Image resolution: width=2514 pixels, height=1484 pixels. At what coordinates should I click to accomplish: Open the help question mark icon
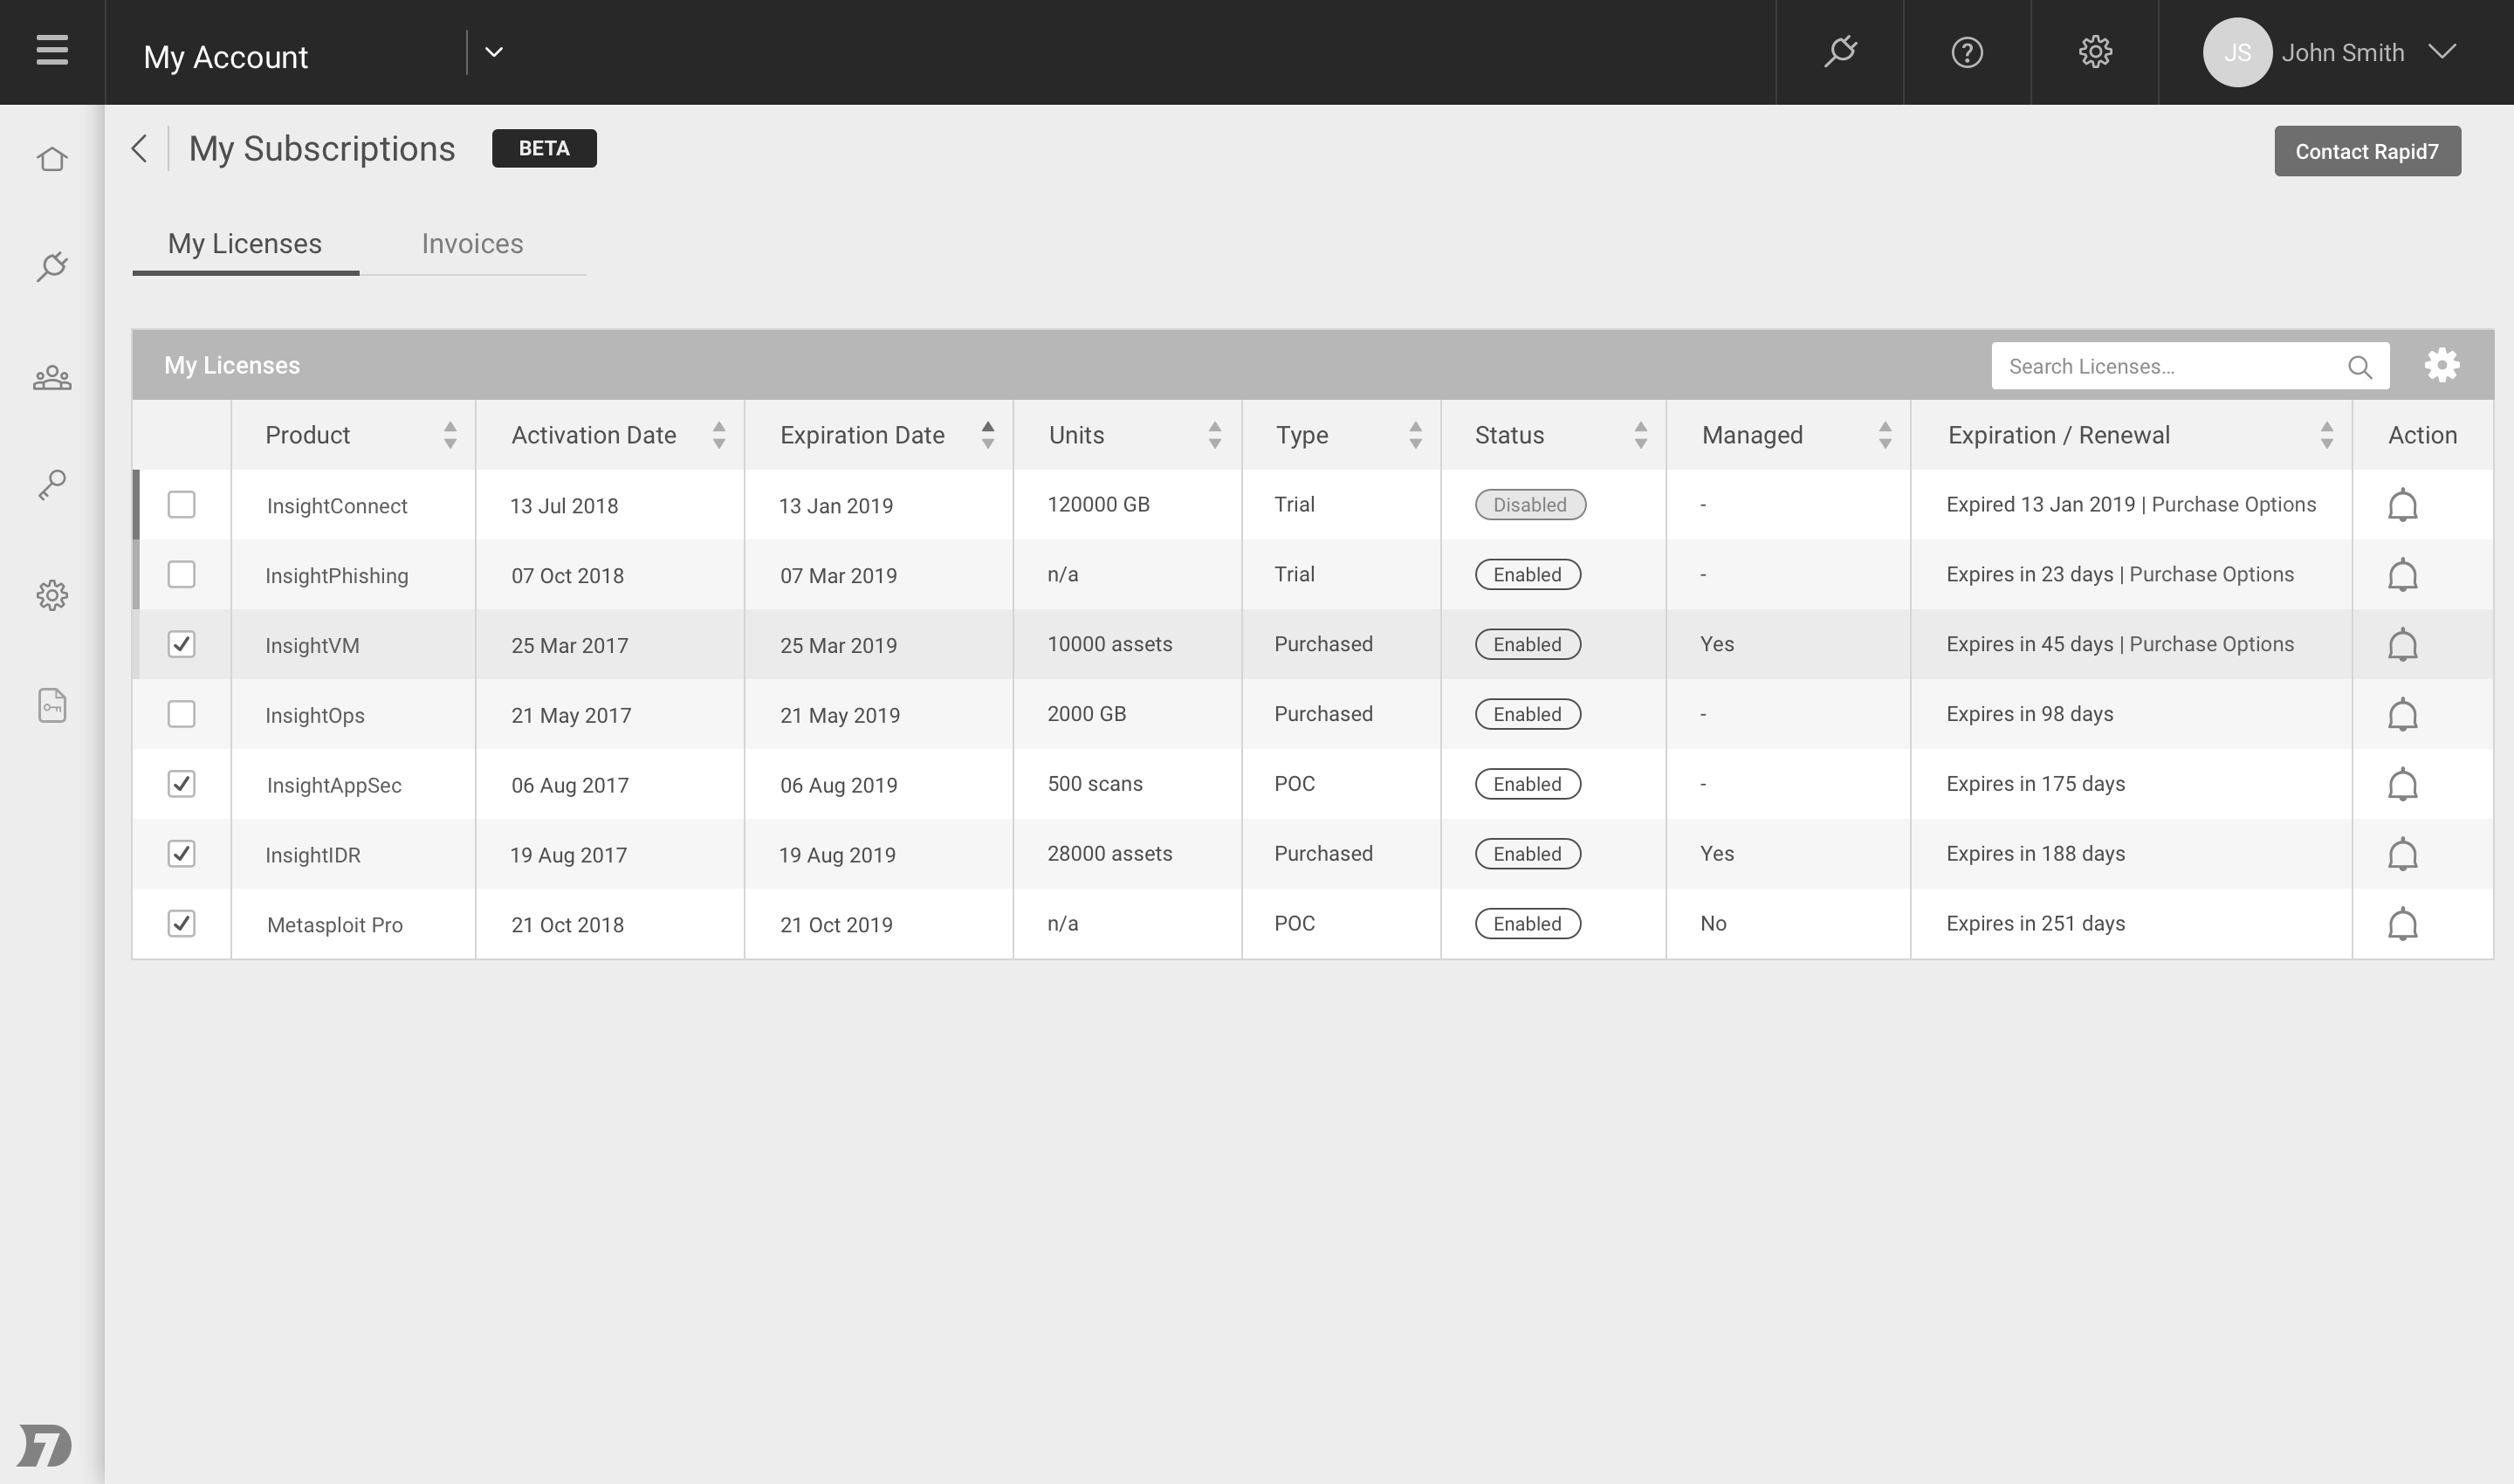pyautogui.click(x=1966, y=52)
